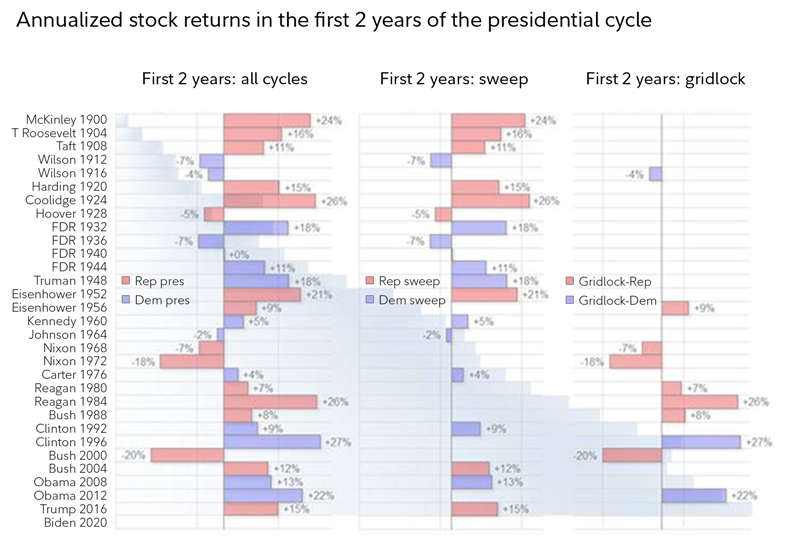The height and width of the screenshot is (550, 800).
Task: Click the red Rep pres legend swatch
Action: click(126, 281)
